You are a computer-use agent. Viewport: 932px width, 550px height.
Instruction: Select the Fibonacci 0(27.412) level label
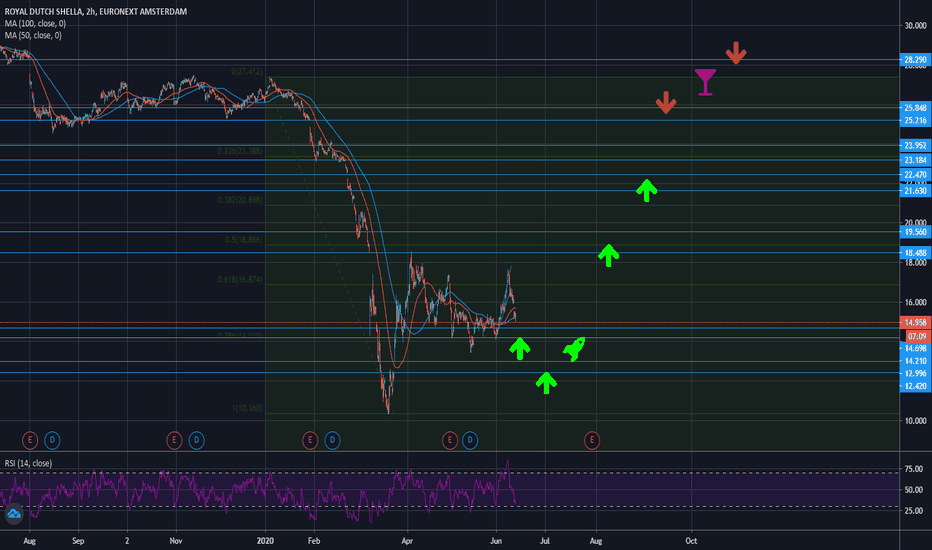coord(246,71)
